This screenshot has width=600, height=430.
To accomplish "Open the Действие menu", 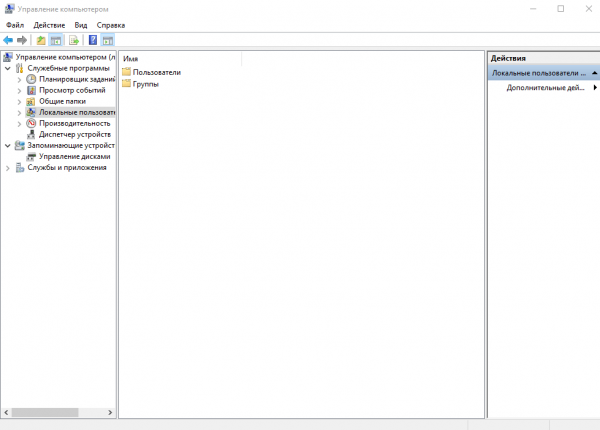I will pos(49,25).
